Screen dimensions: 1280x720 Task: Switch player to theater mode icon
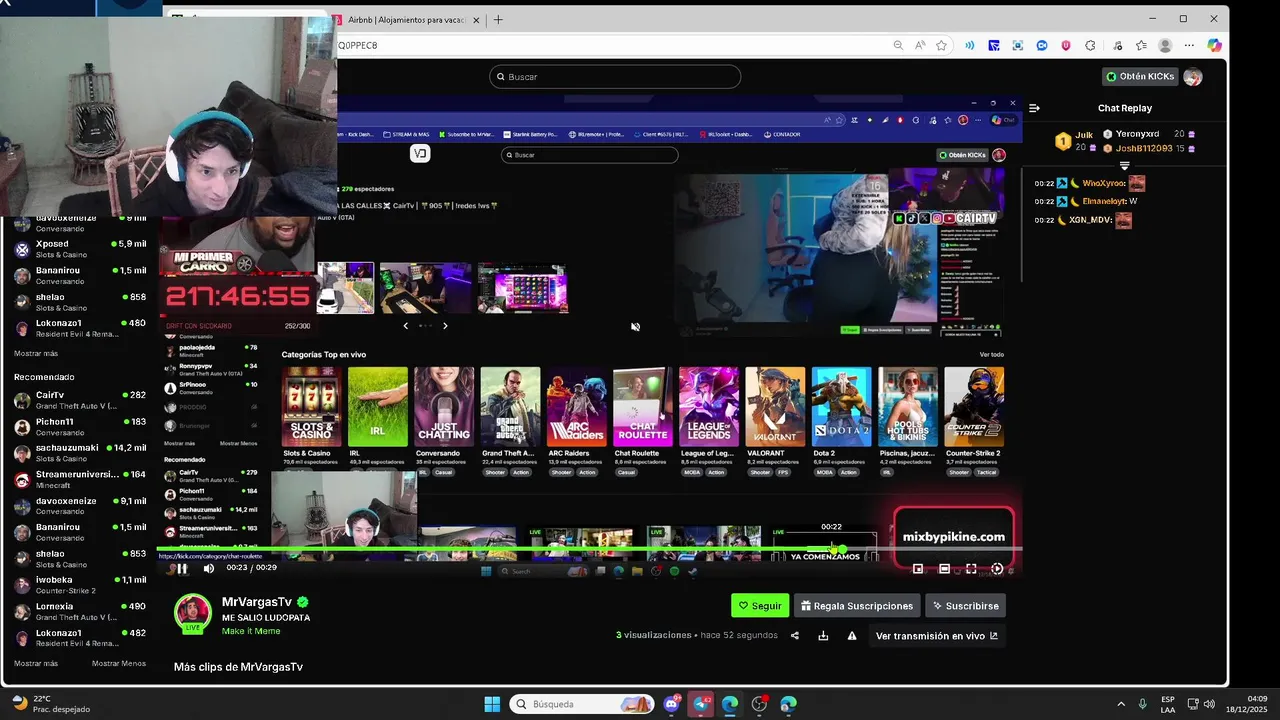(x=944, y=569)
